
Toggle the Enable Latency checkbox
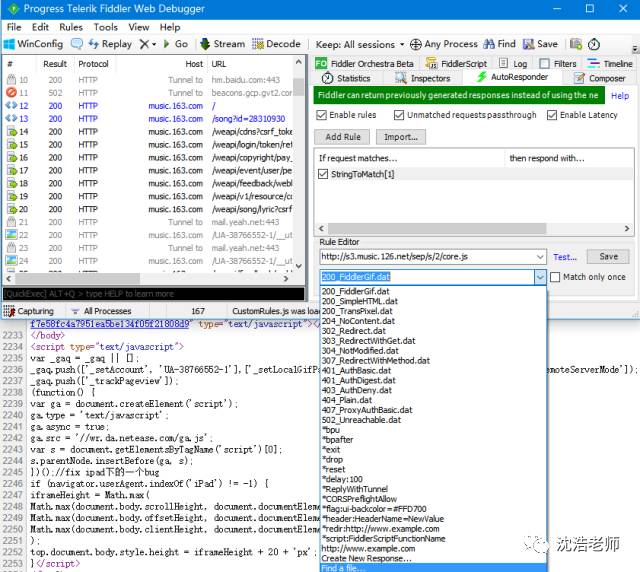click(552, 115)
